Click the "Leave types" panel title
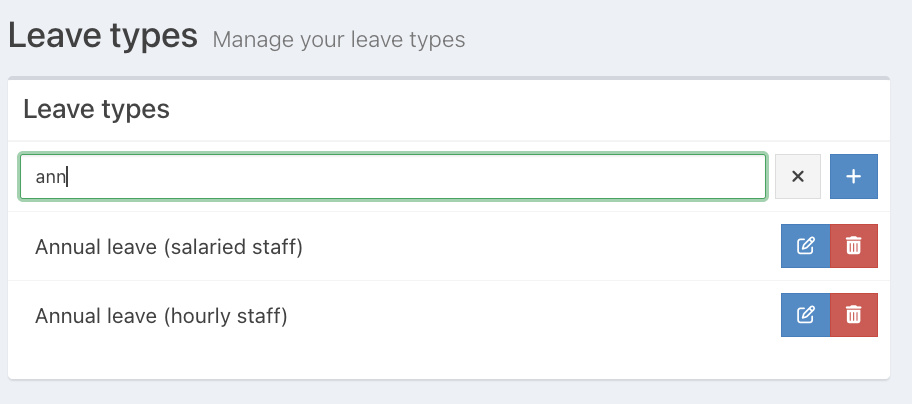 (x=96, y=109)
